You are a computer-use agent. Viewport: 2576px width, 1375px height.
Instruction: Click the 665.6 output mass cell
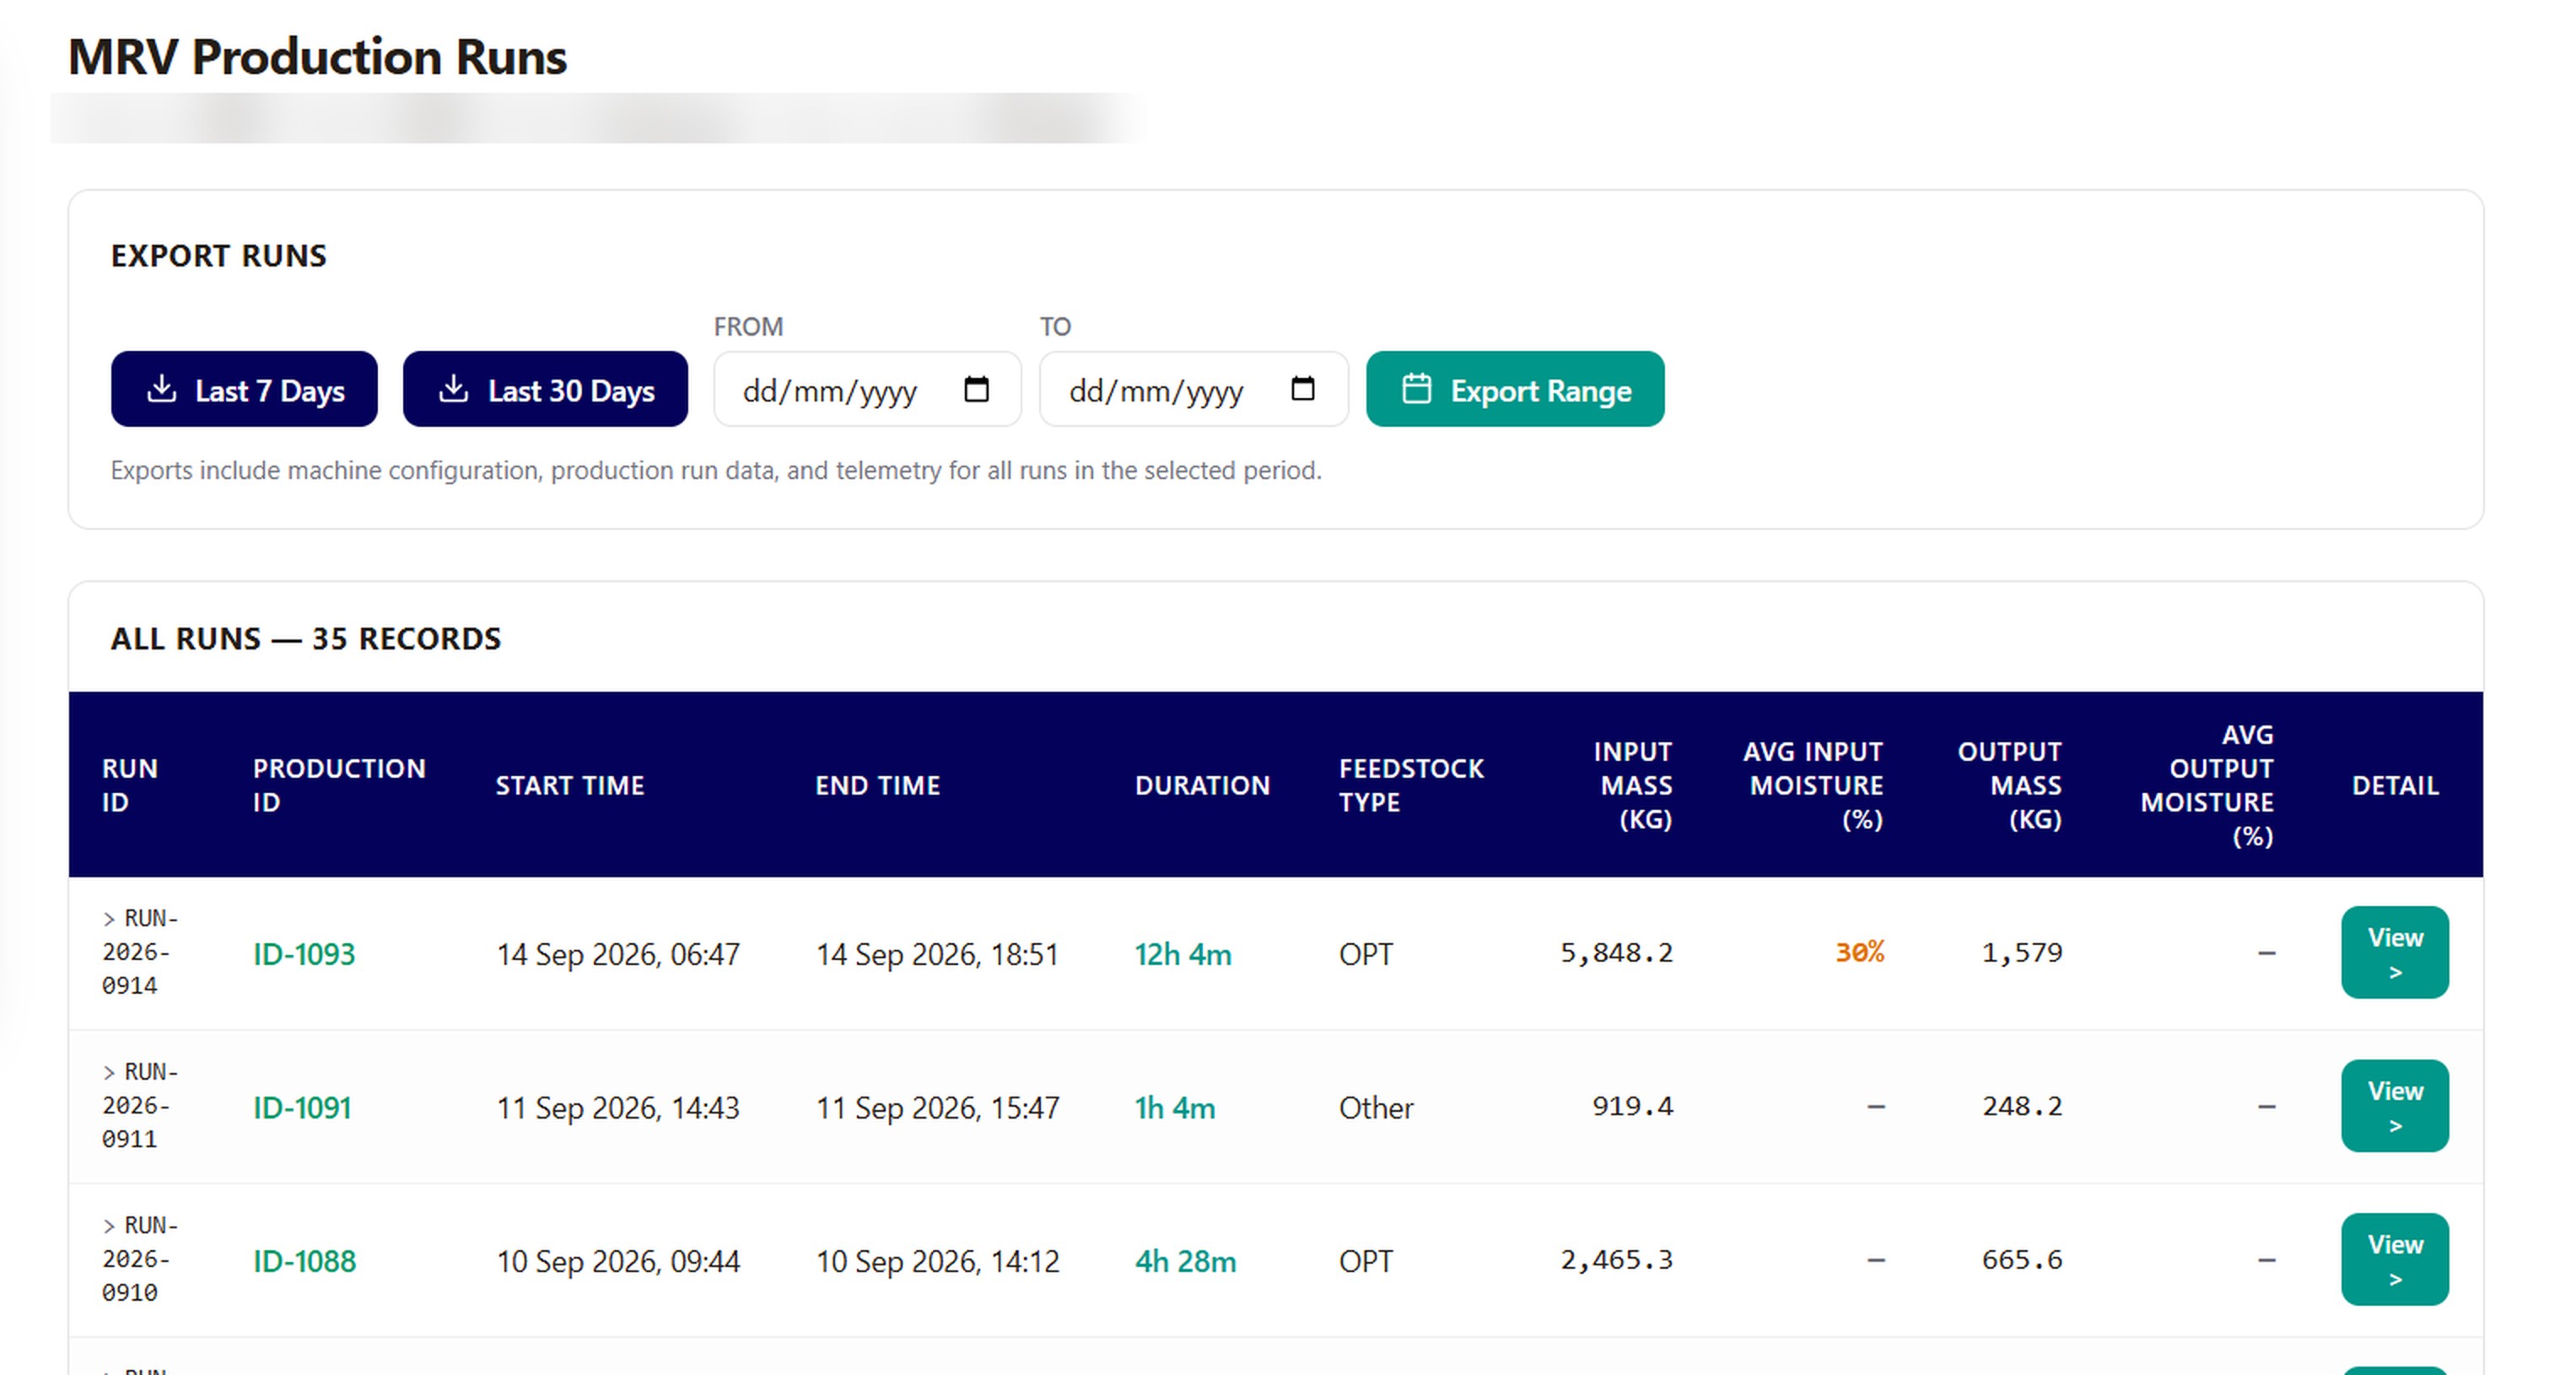tap(2022, 1260)
